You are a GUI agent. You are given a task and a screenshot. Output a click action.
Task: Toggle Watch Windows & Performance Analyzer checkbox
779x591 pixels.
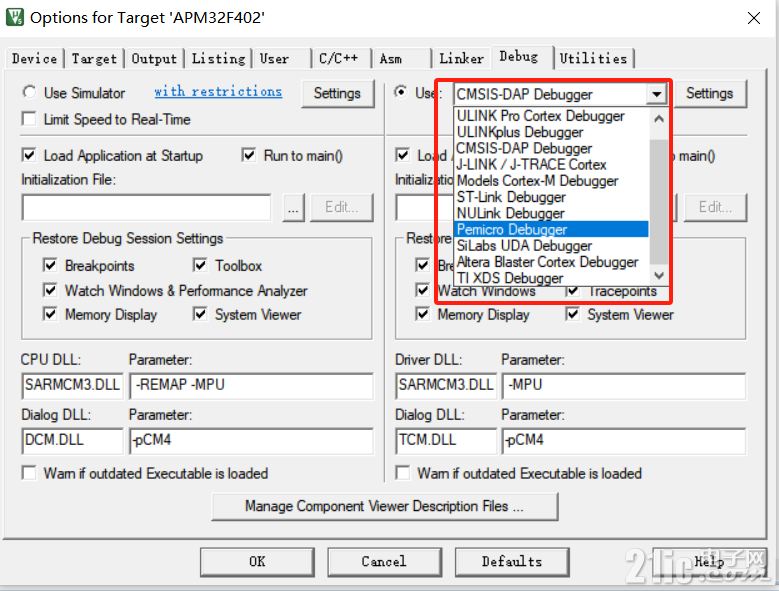pos(50,290)
